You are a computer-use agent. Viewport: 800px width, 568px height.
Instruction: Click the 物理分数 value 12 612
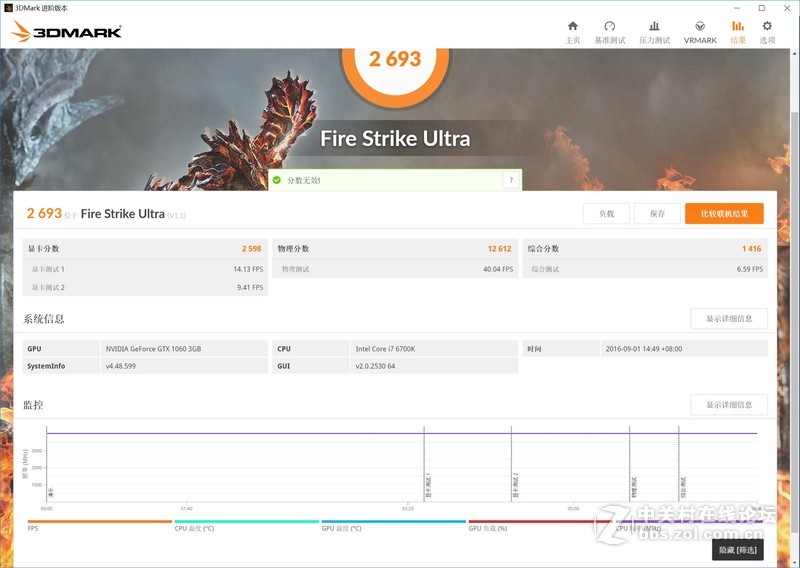coord(499,249)
